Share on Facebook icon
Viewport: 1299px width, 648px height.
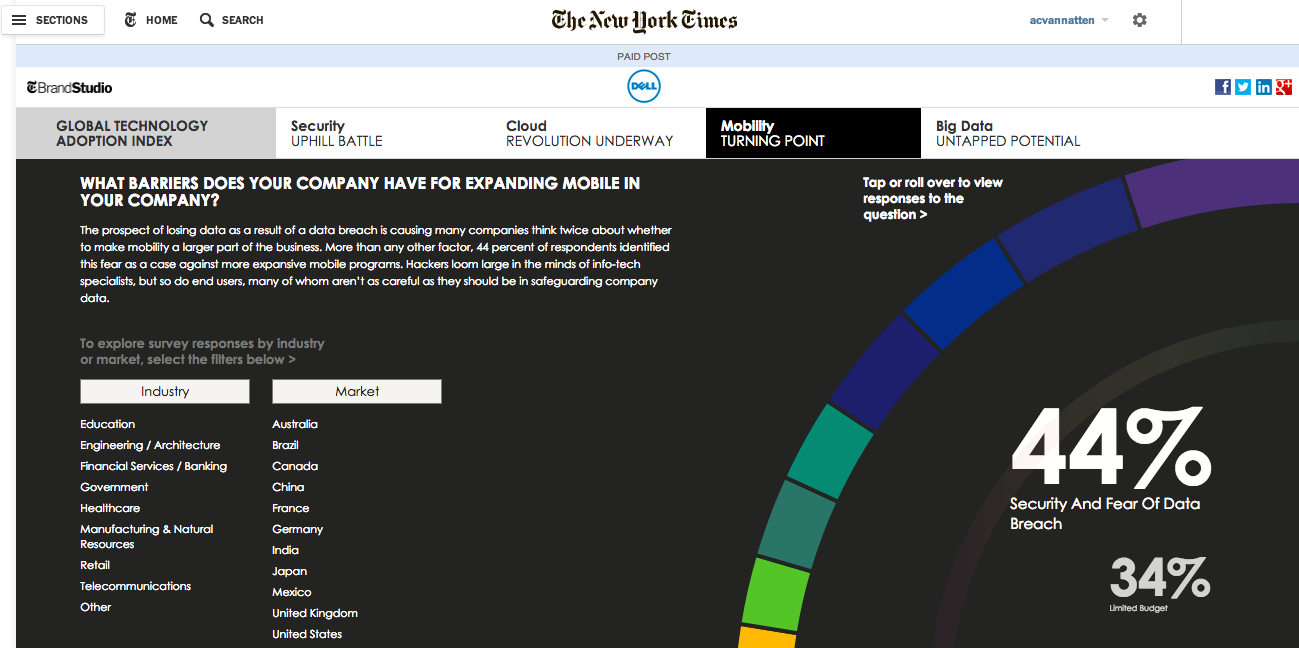point(1223,87)
